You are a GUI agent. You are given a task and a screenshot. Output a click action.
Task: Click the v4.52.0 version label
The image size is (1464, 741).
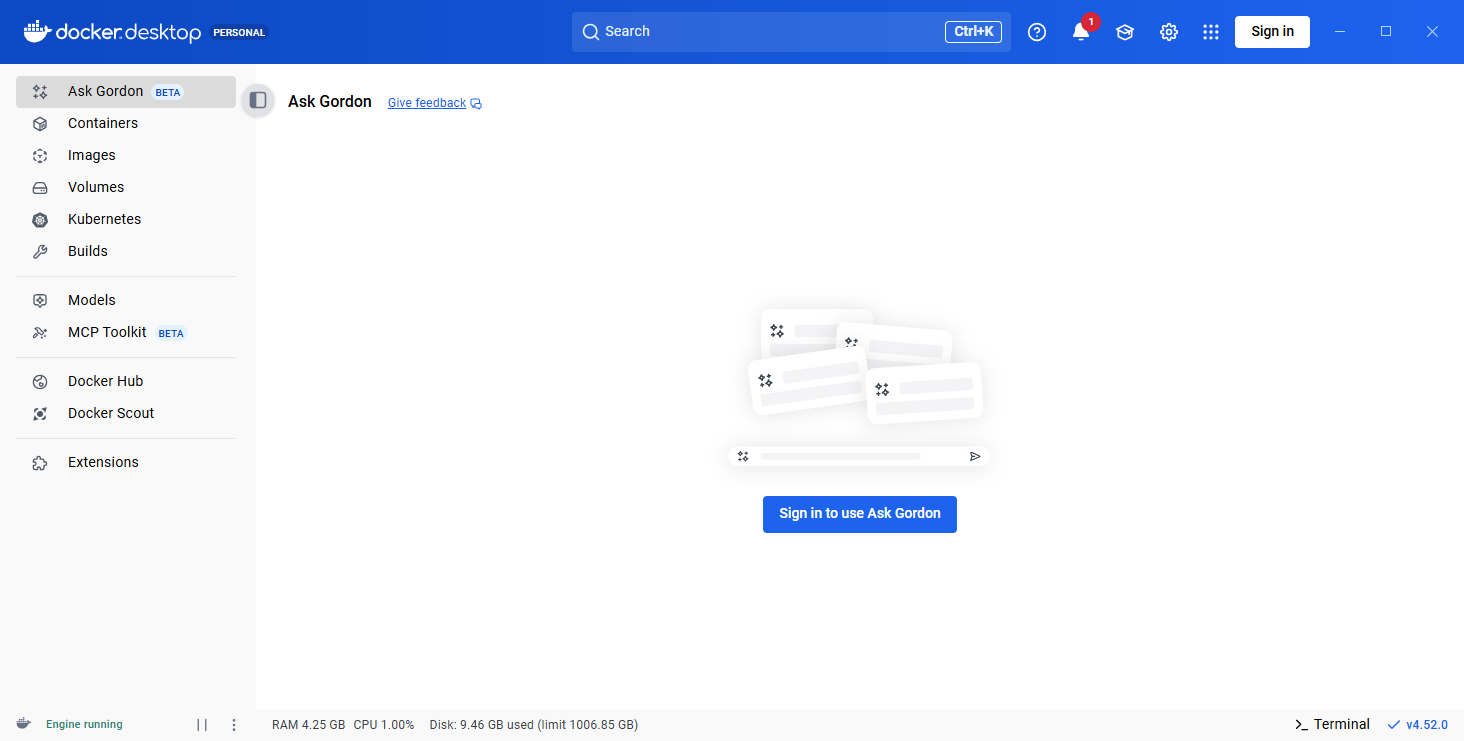(x=1427, y=725)
